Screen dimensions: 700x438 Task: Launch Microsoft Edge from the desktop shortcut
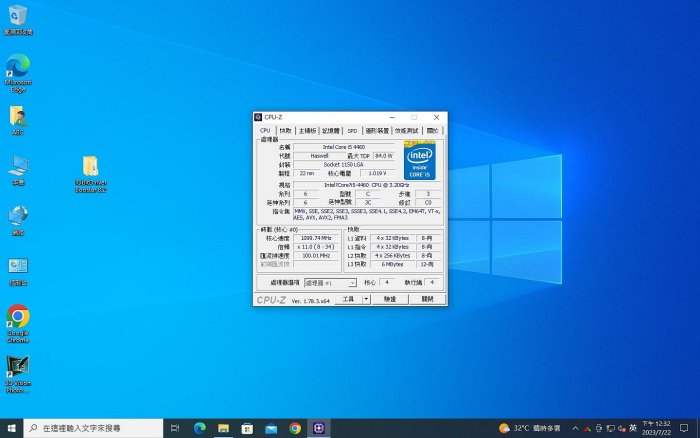[x=18, y=73]
